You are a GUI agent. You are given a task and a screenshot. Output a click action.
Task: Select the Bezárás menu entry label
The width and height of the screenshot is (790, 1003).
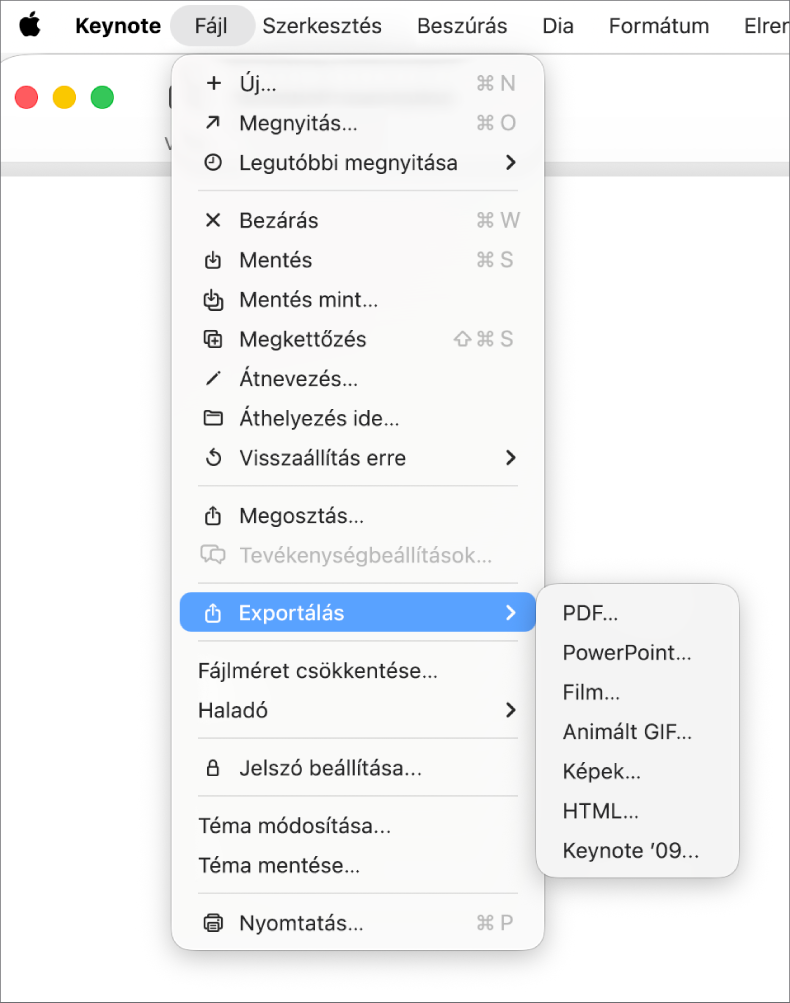[x=278, y=221]
